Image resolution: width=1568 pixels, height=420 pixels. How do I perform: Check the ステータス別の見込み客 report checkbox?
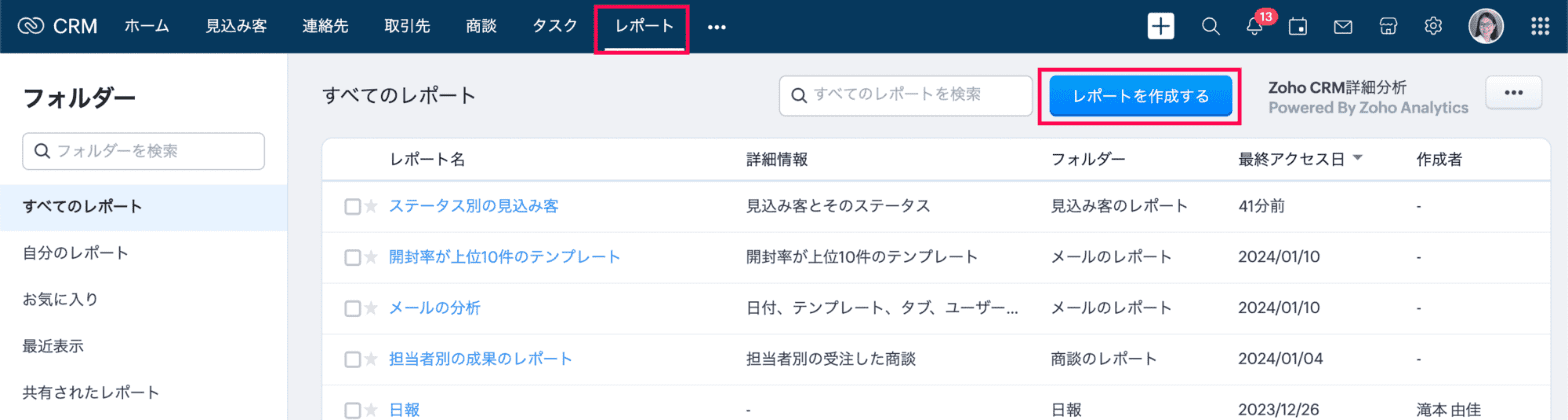352,206
